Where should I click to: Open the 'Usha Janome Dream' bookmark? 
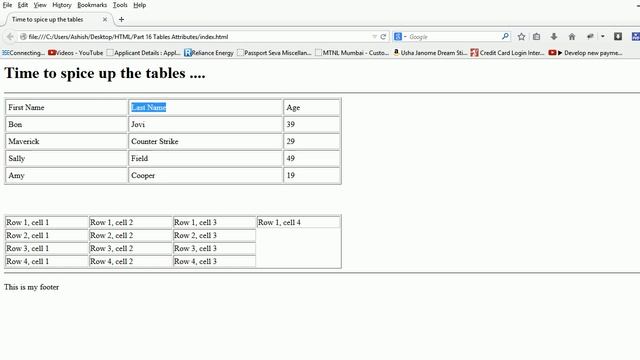point(430,53)
